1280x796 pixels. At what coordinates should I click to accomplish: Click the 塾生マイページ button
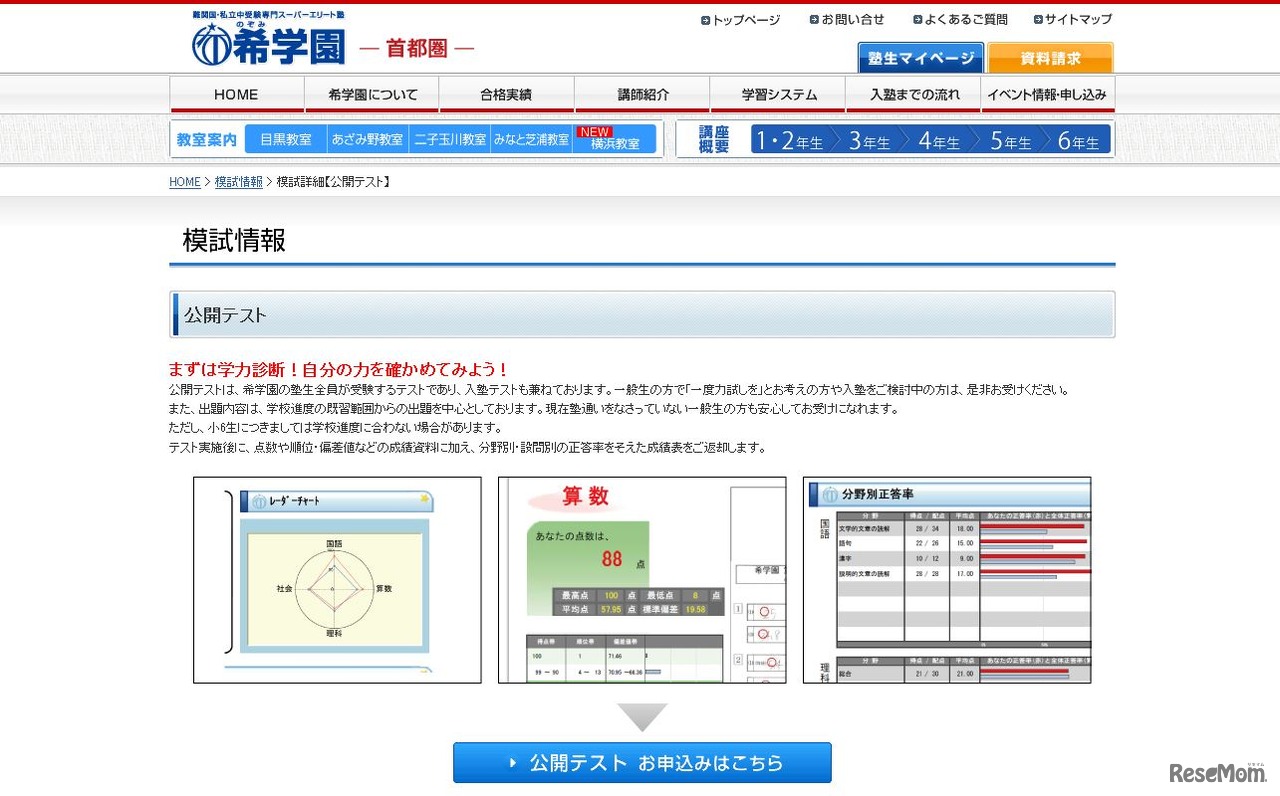(921, 58)
